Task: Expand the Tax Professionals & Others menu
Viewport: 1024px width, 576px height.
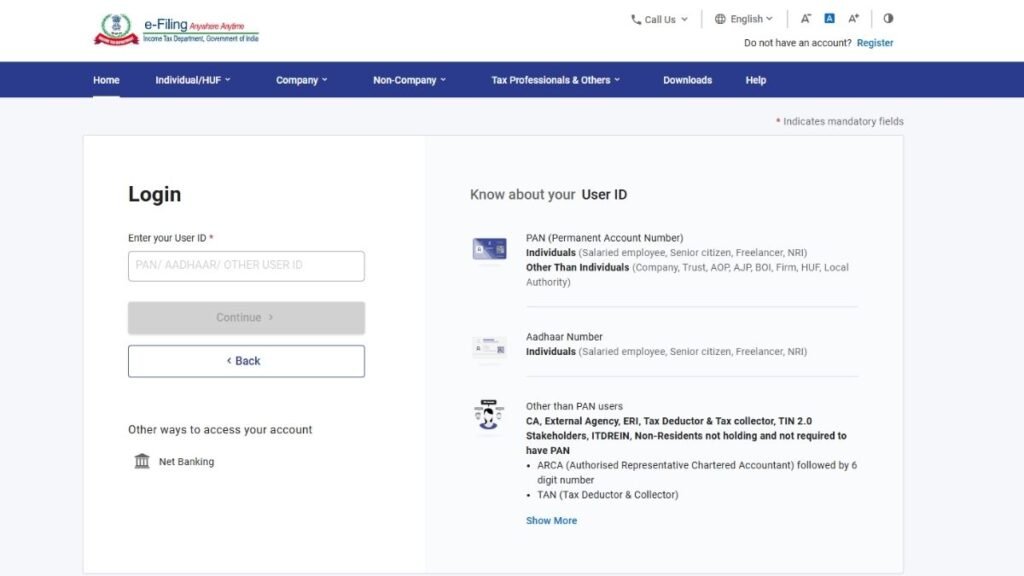Action: (x=555, y=80)
